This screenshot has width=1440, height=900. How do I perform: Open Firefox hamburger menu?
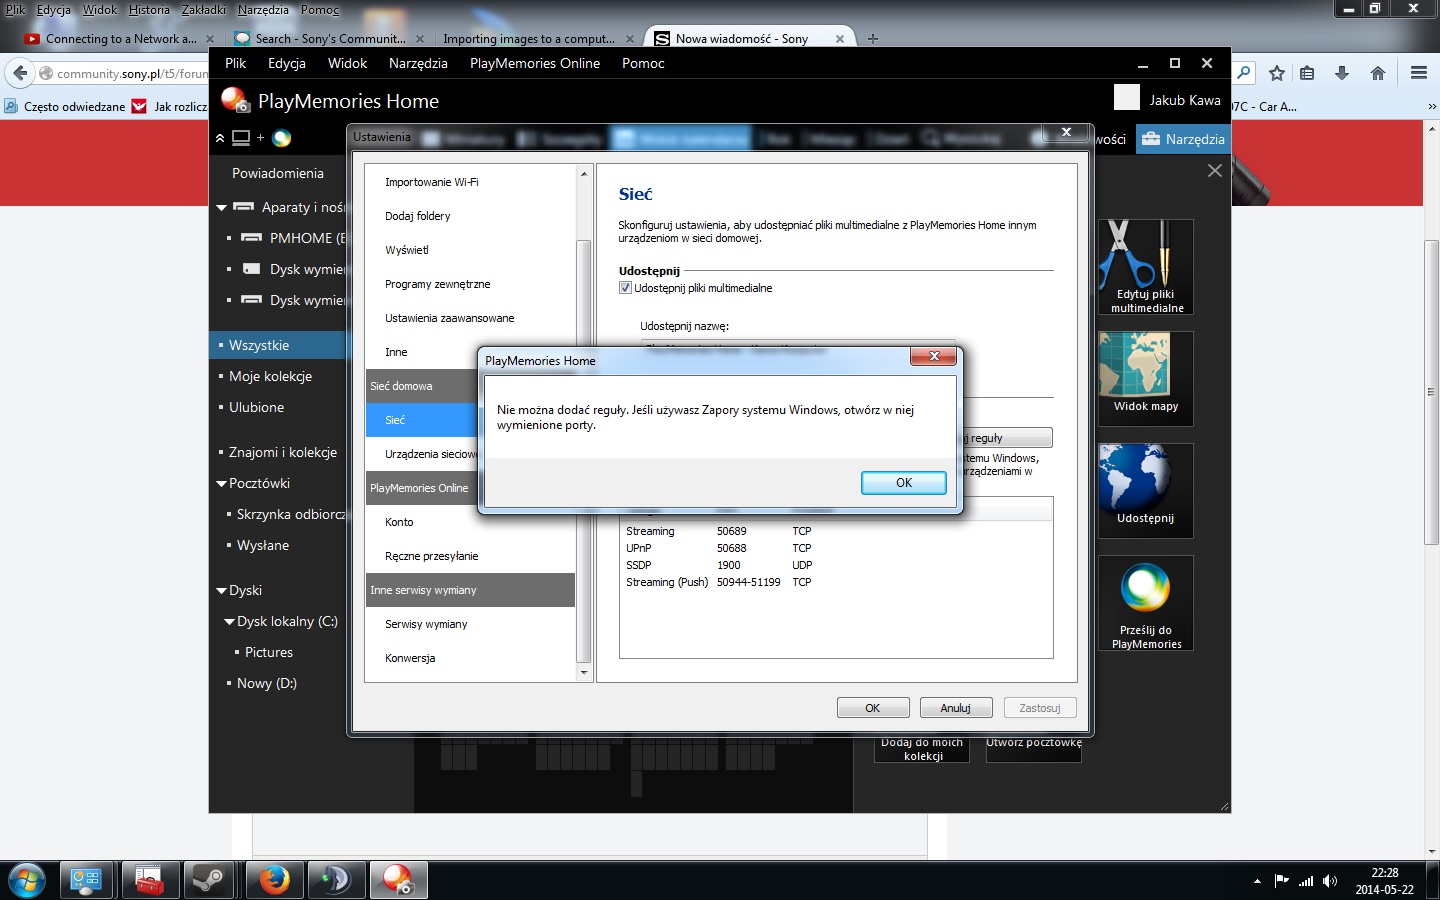pyautogui.click(x=1419, y=73)
